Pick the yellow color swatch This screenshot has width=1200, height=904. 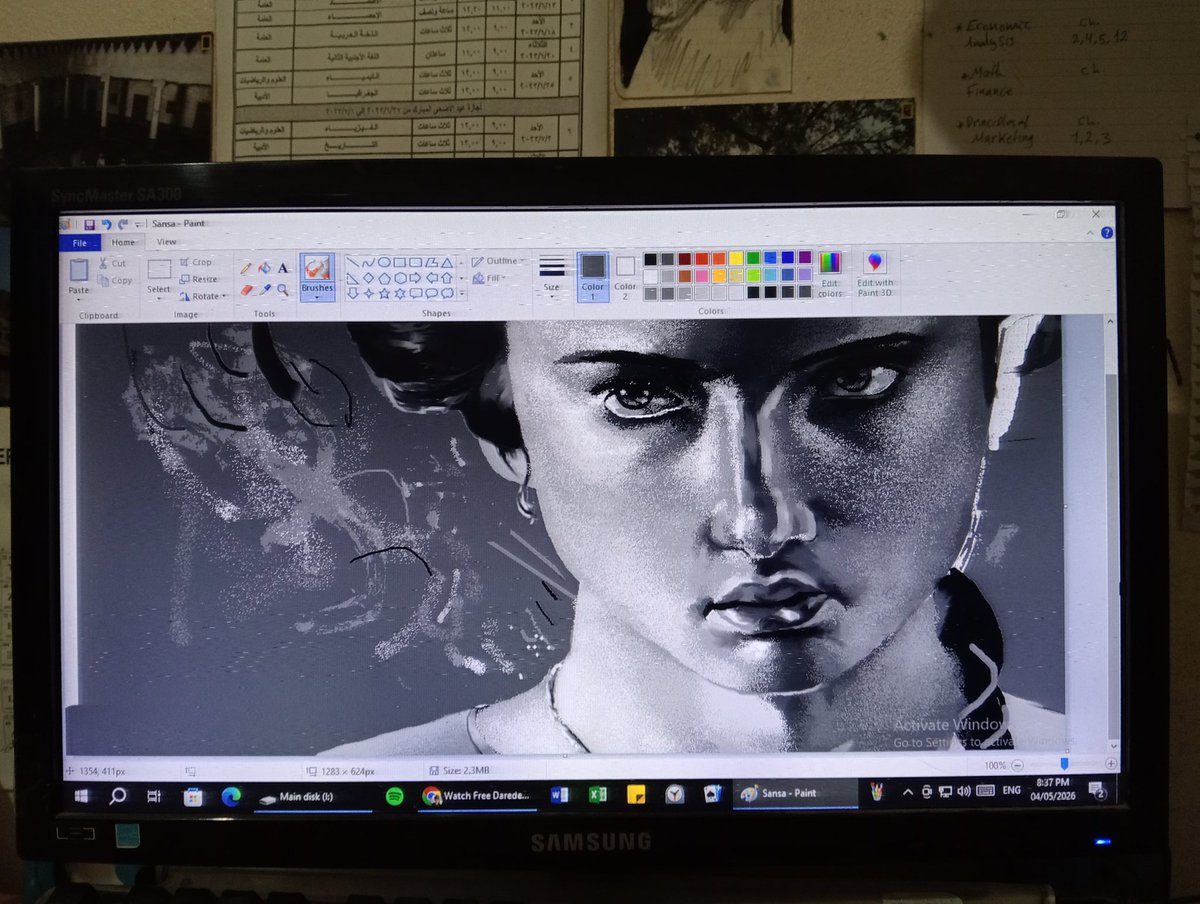point(736,258)
